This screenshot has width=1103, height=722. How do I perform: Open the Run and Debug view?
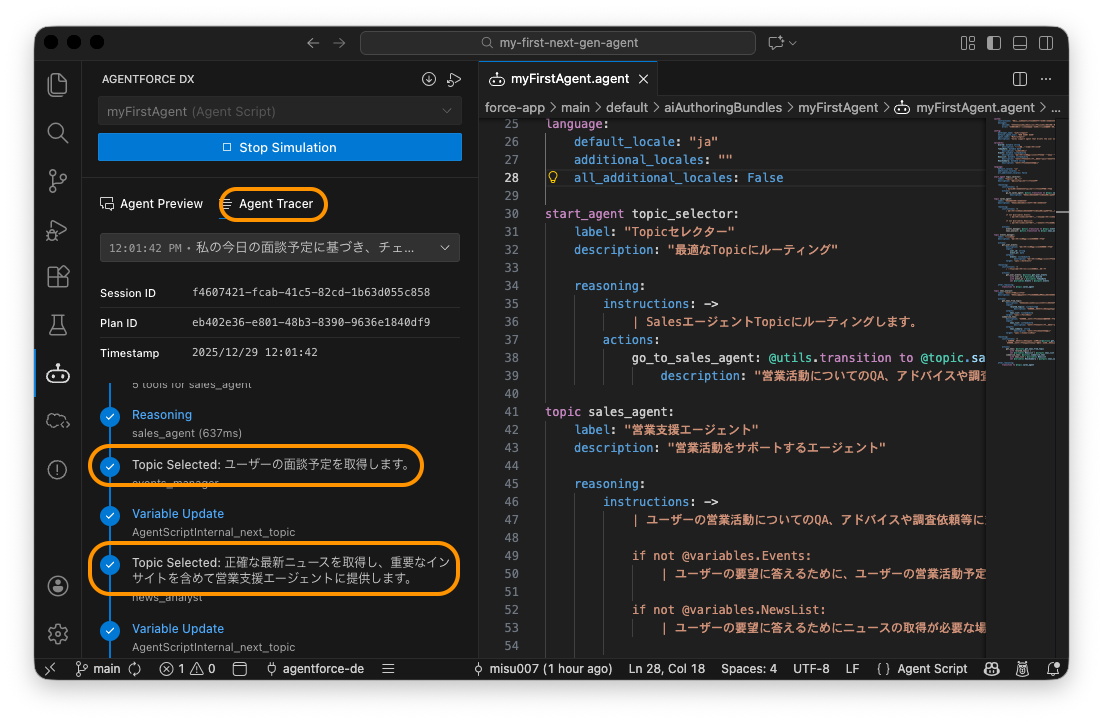coord(58,229)
